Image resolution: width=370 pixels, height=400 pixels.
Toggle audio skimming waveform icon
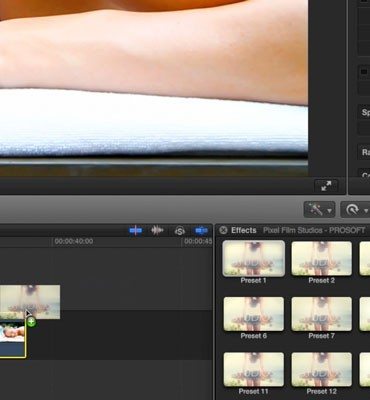(157, 230)
